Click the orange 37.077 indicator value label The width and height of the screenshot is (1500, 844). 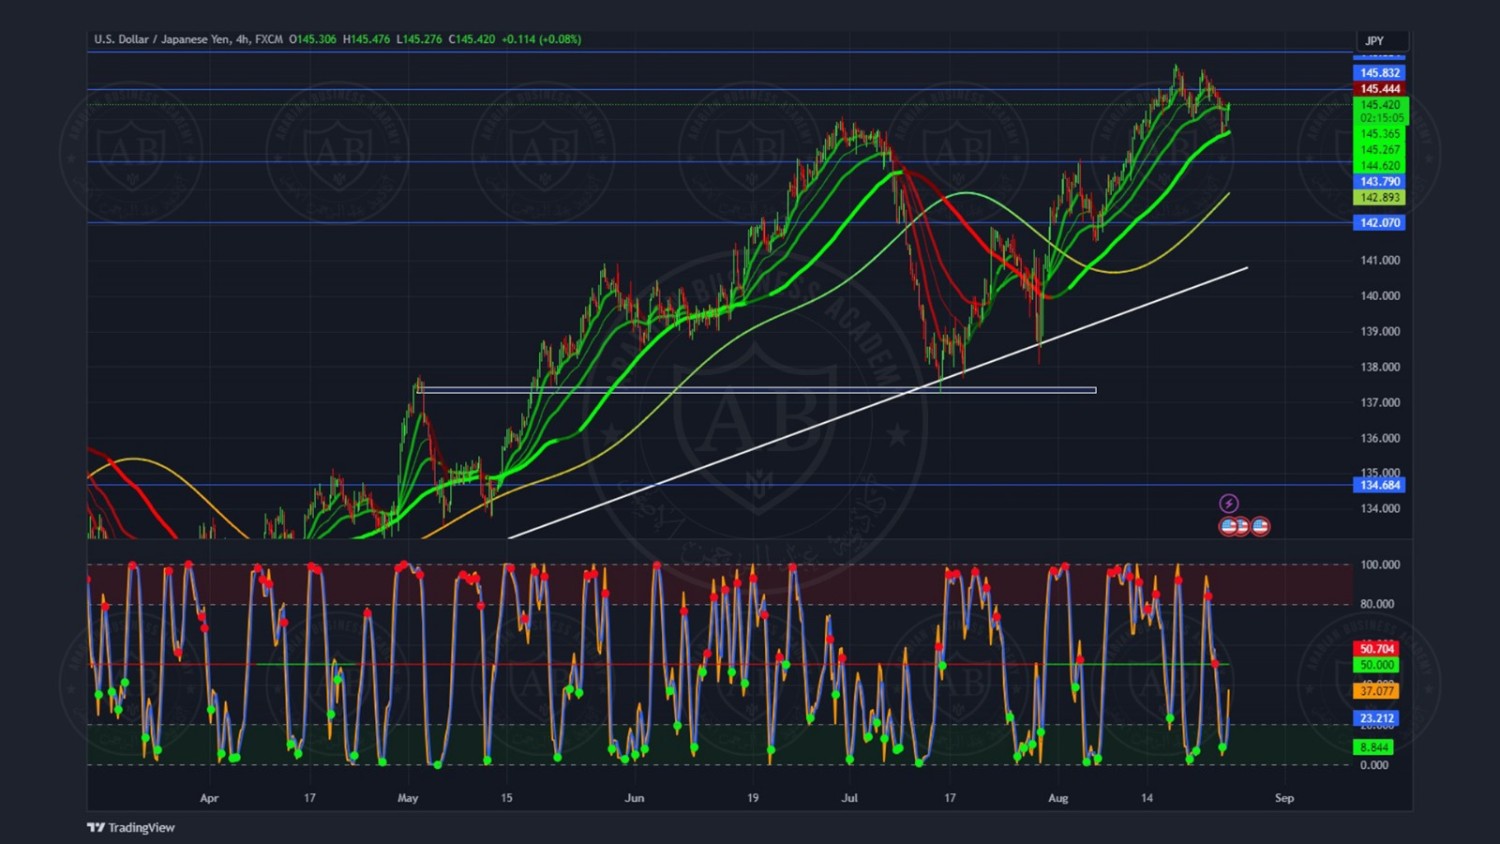(x=1376, y=691)
